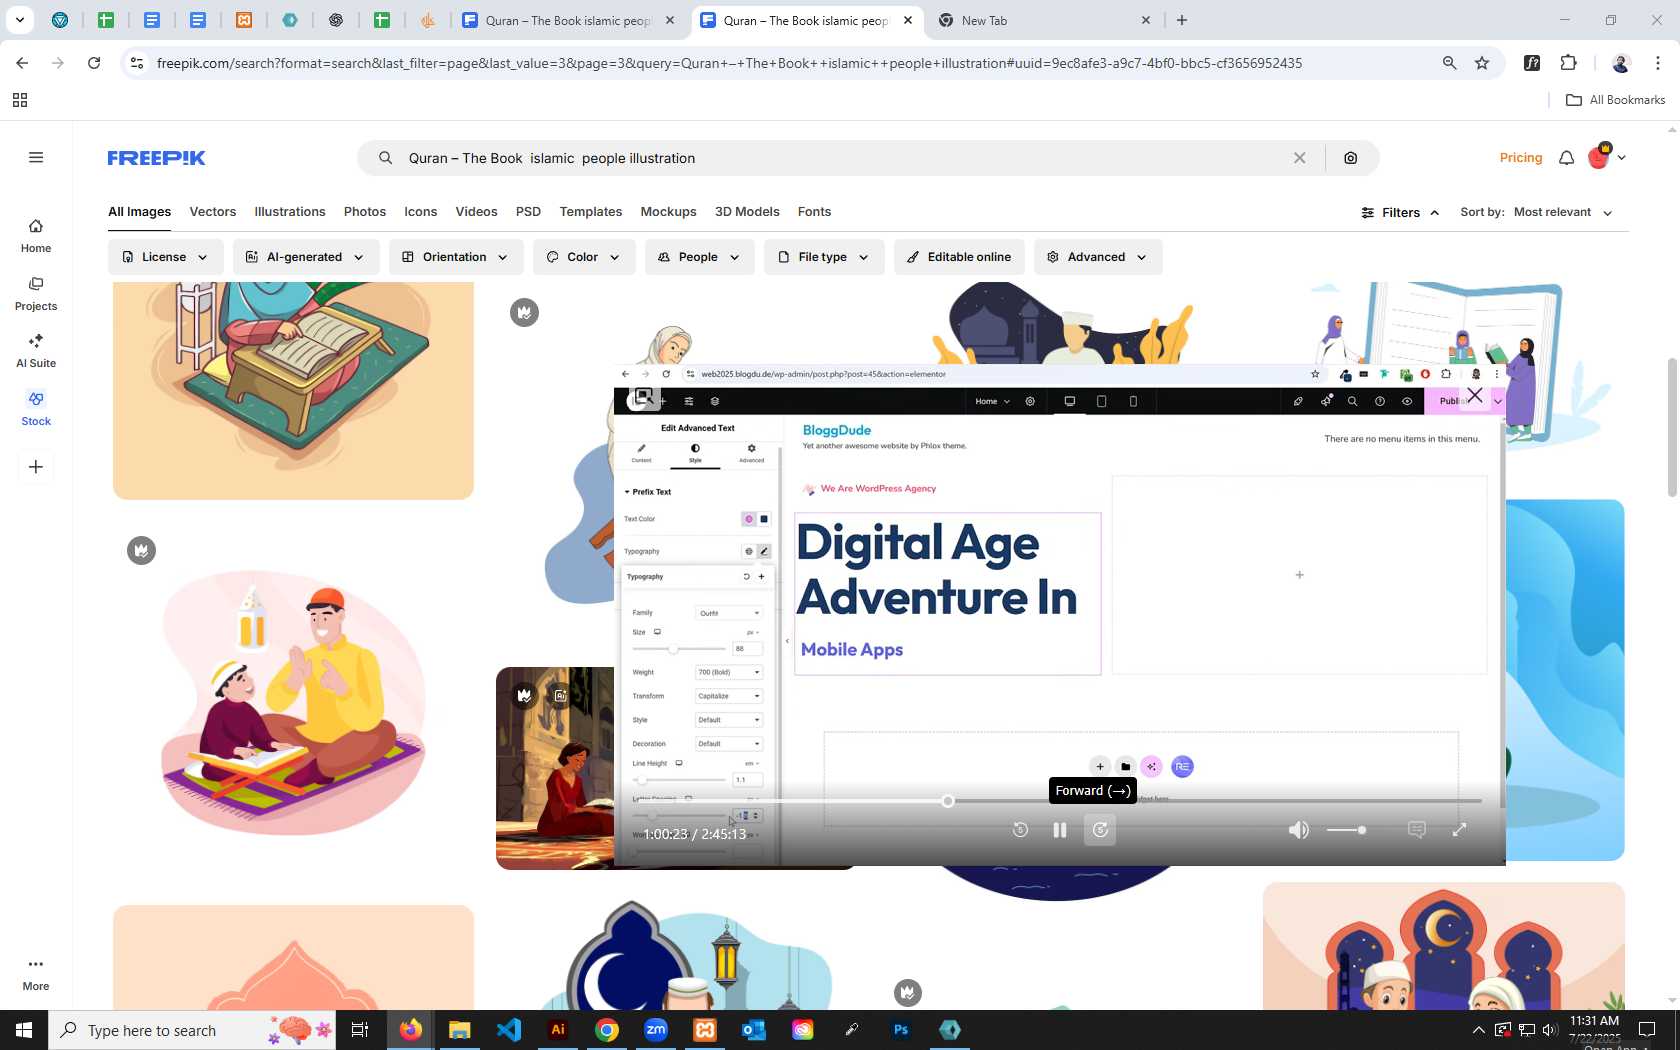Switch to the PSD category
This screenshot has height=1050, width=1680.
coord(528,212)
